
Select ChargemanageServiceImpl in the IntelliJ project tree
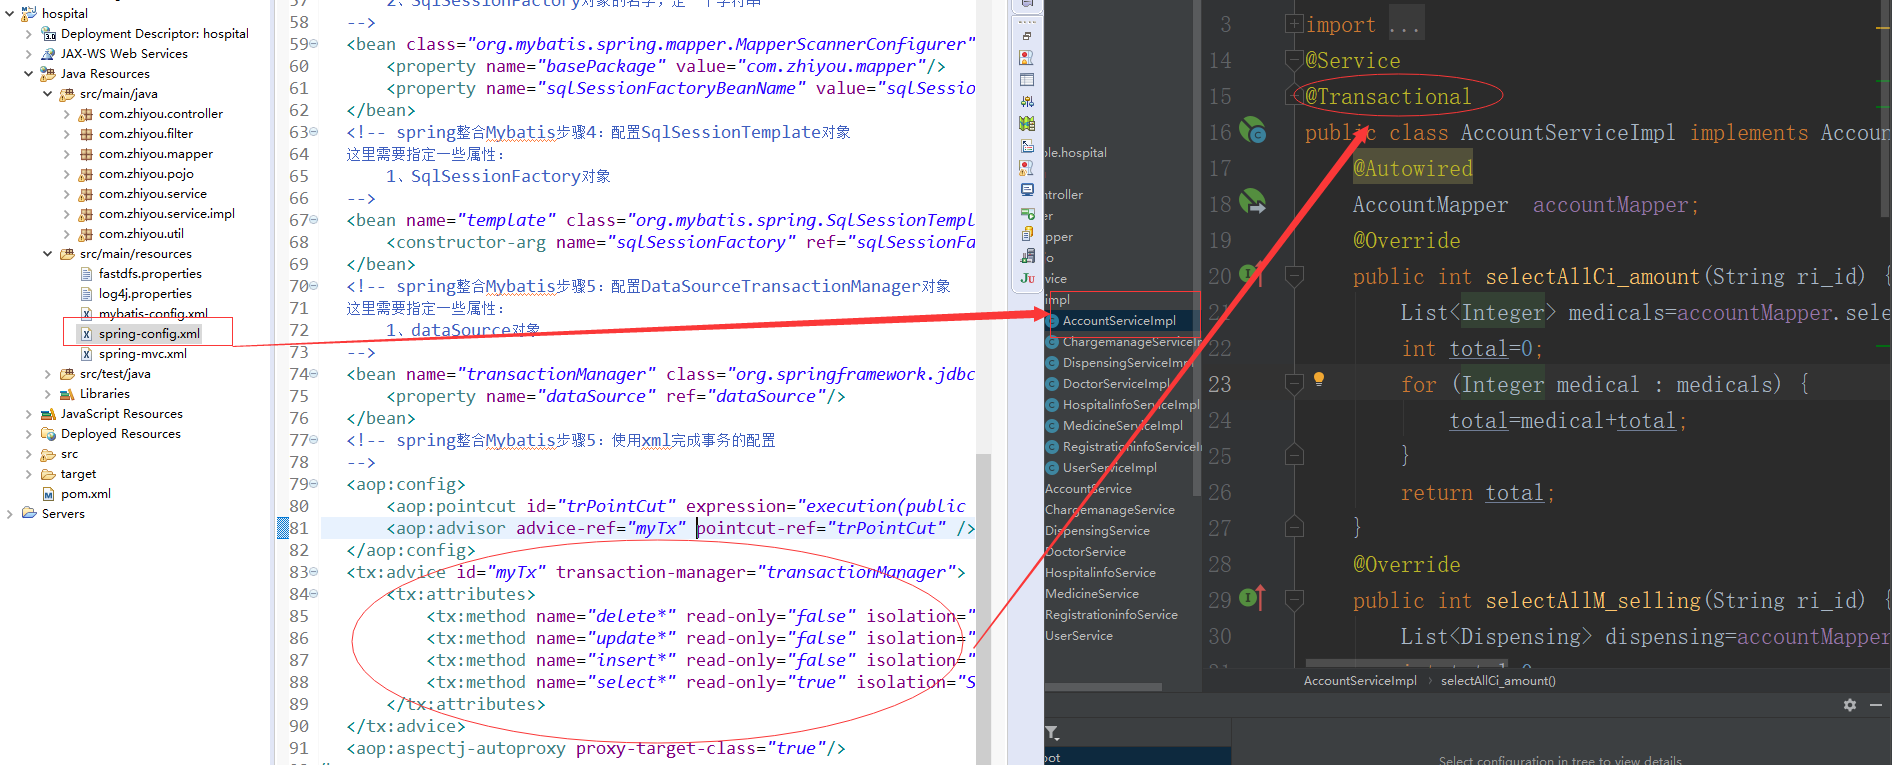coord(1132,342)
